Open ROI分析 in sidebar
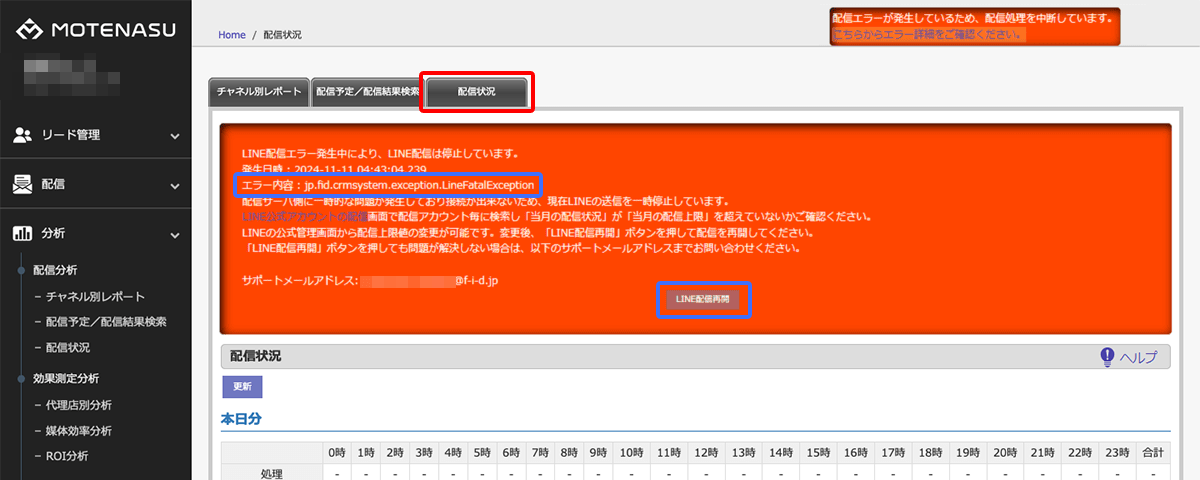The image size is (1200, 480). [x=67, y=457]
